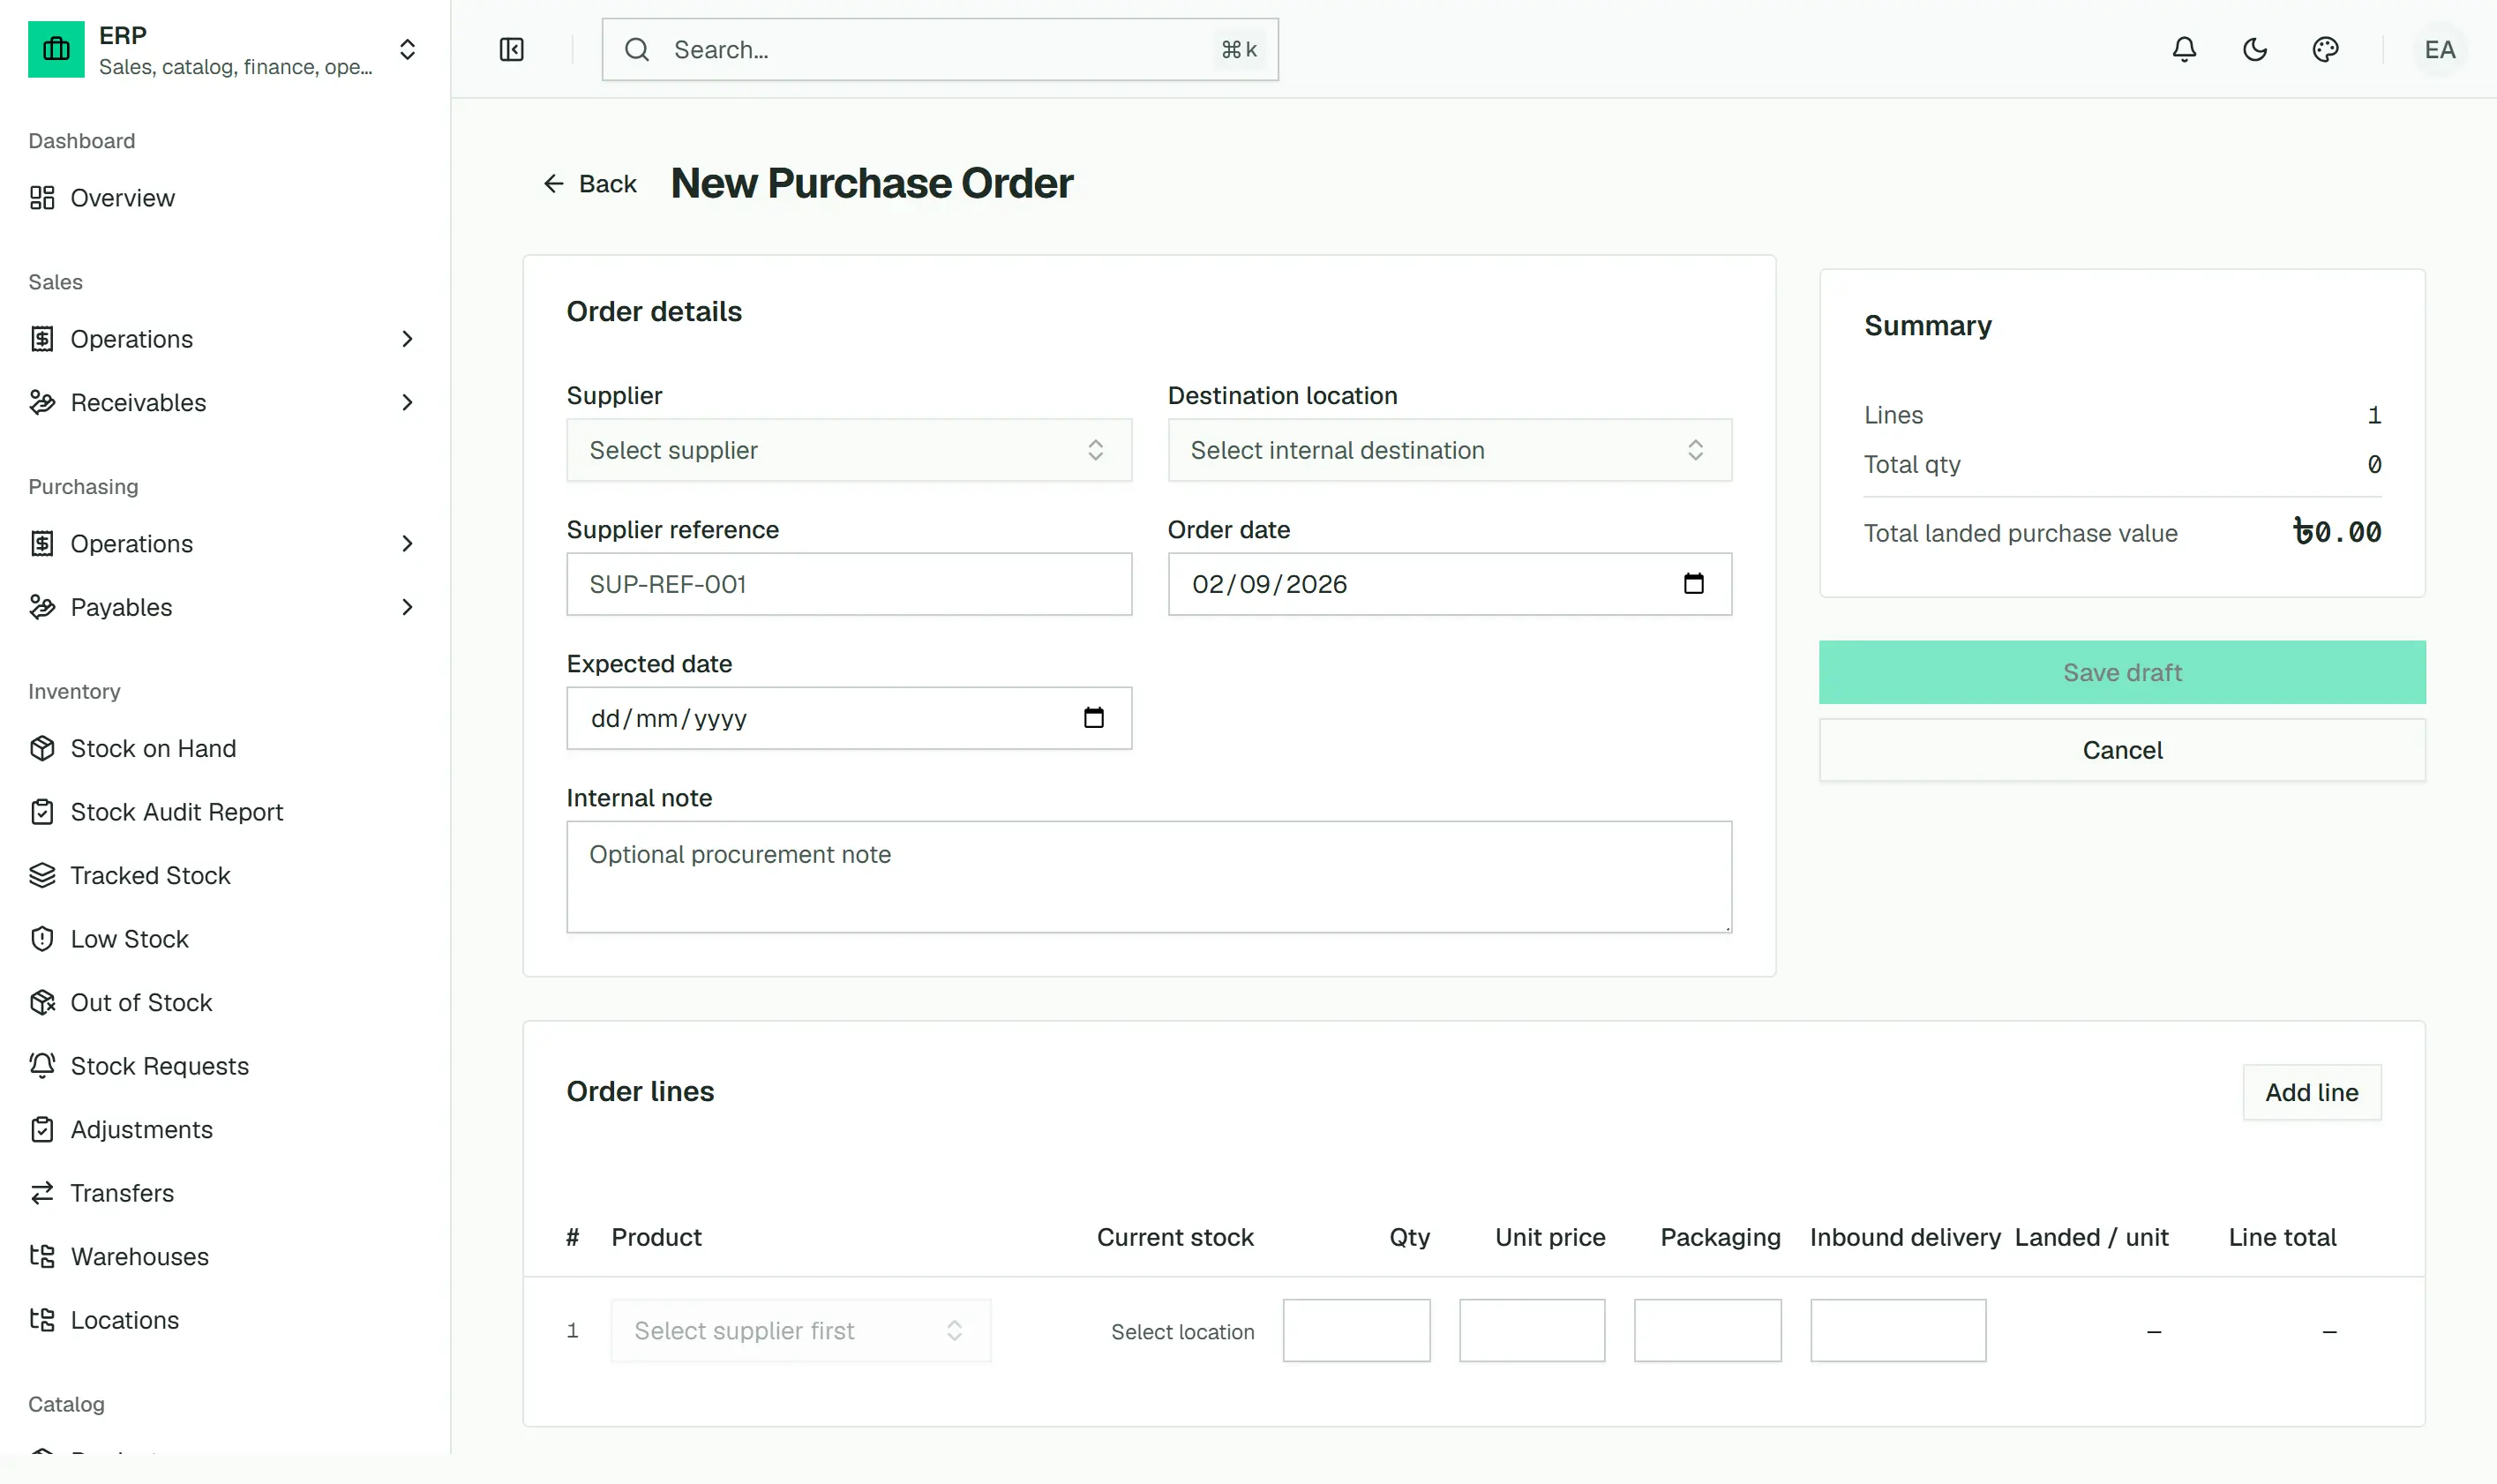
Task: Click the Stock Requests bell icon
Action: click(42, 1065)
